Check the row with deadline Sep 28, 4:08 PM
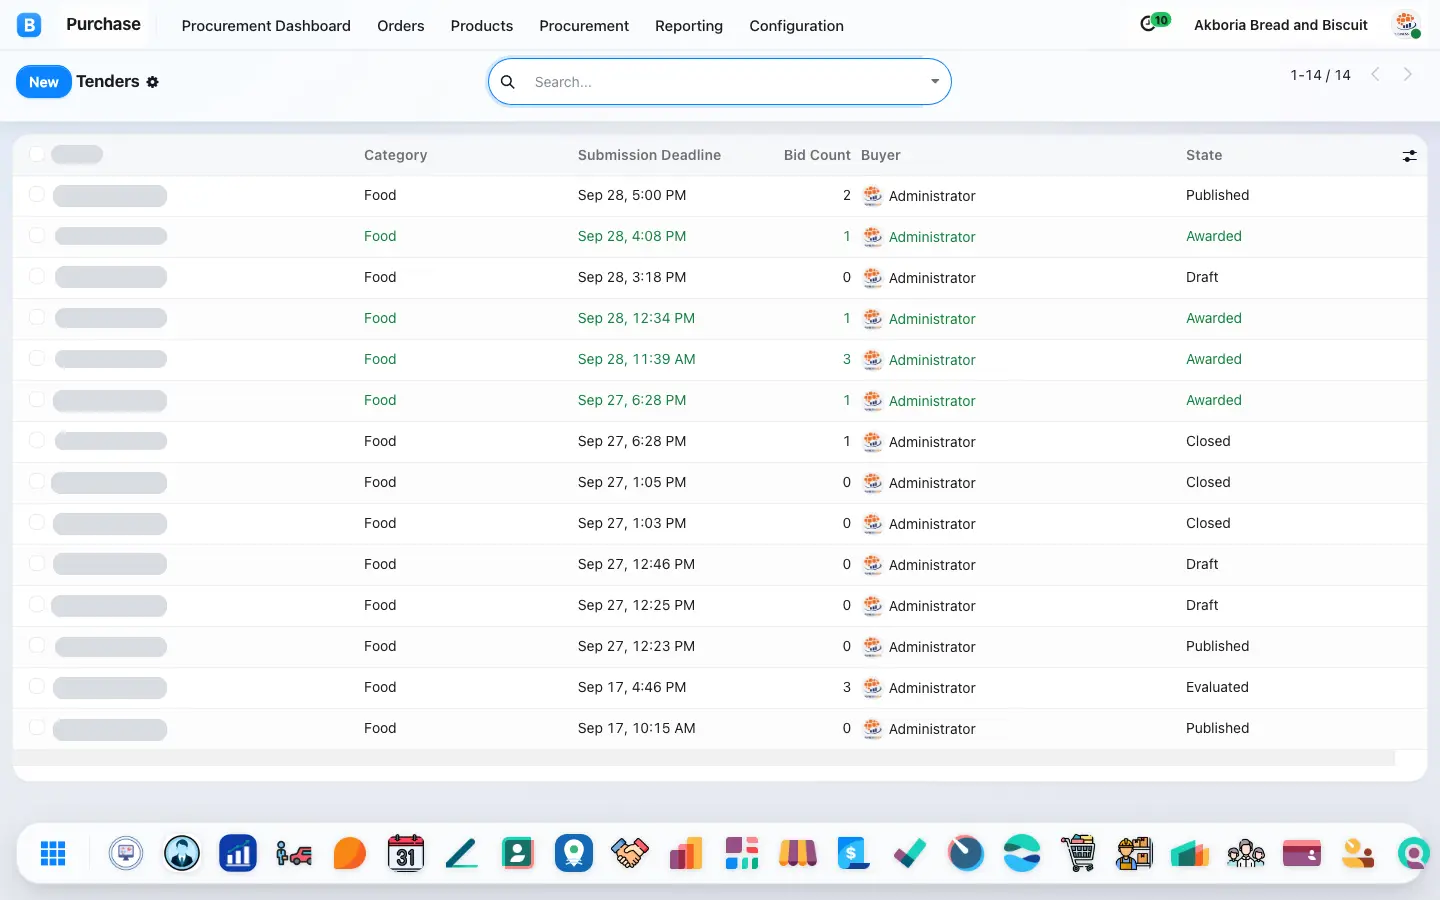This screenshot has height=900, width=1440. point(37,236)
